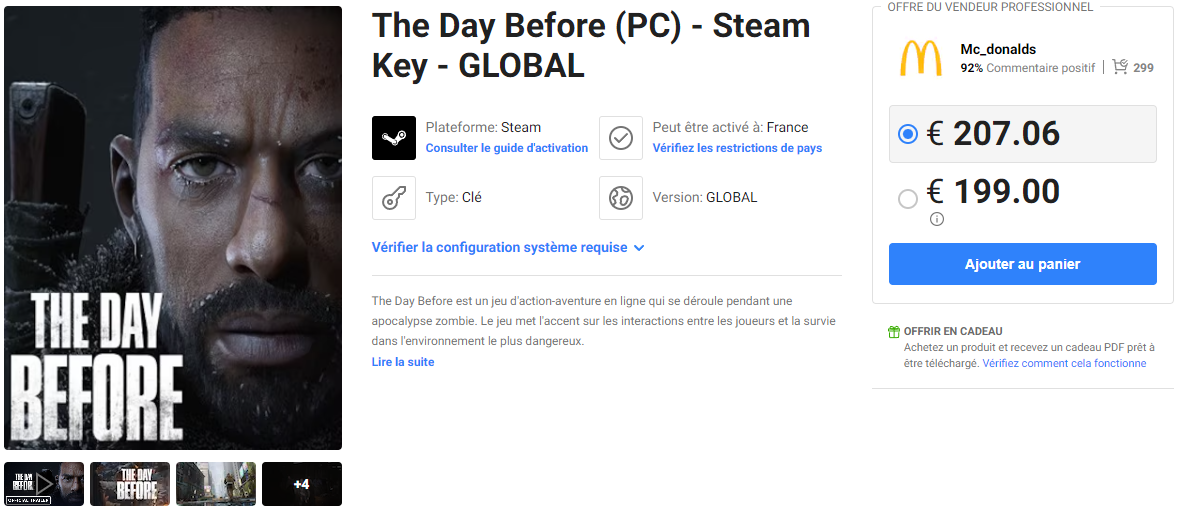Image resolution: width=1184 pixels, height=516 pixels.
Task: Select the € 207.06 price option
Action: click(908, 134)
